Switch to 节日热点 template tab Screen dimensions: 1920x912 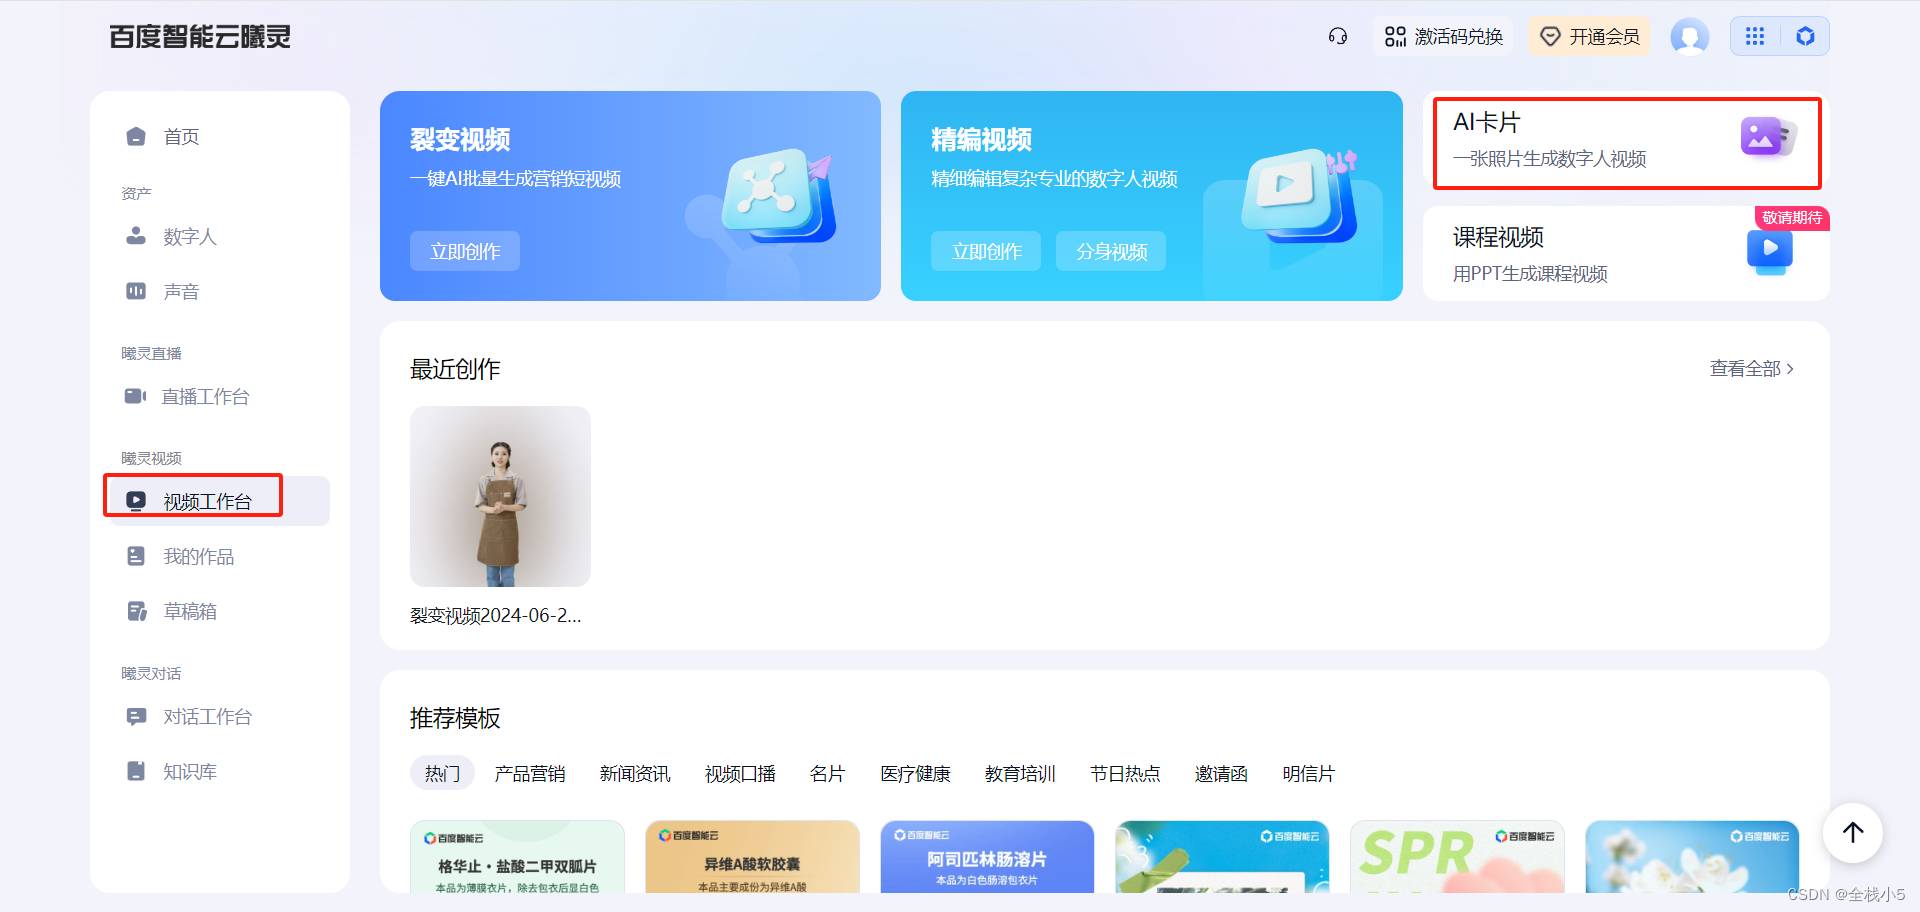(1125, 773)
